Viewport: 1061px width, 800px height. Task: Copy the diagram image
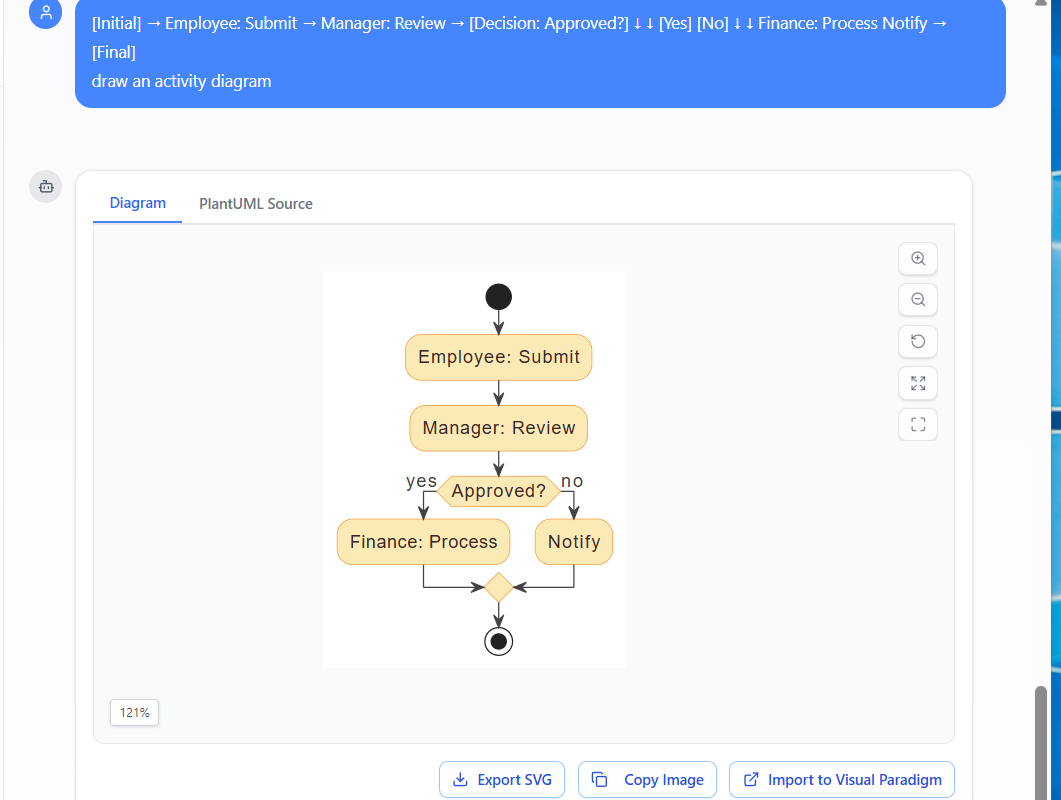647,779
